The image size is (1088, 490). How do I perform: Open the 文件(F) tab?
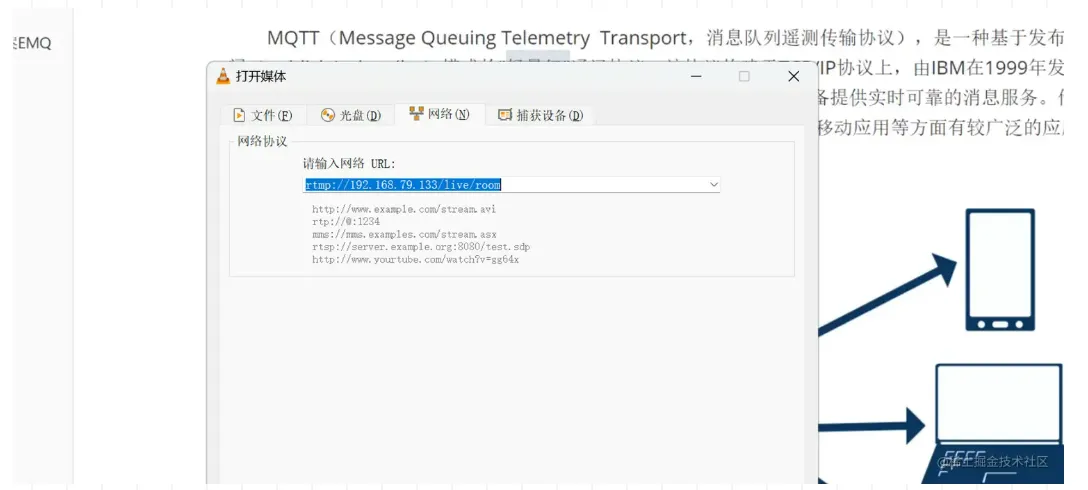click(263, 115)
